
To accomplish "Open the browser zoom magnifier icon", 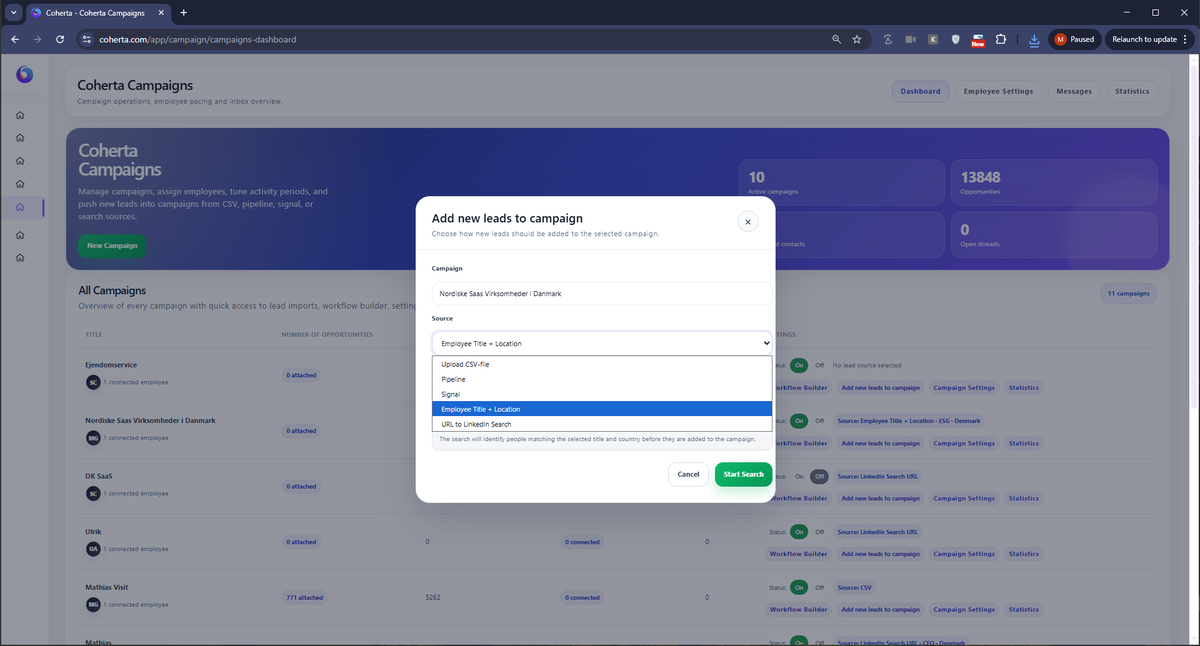I will [x=836, y=39].
